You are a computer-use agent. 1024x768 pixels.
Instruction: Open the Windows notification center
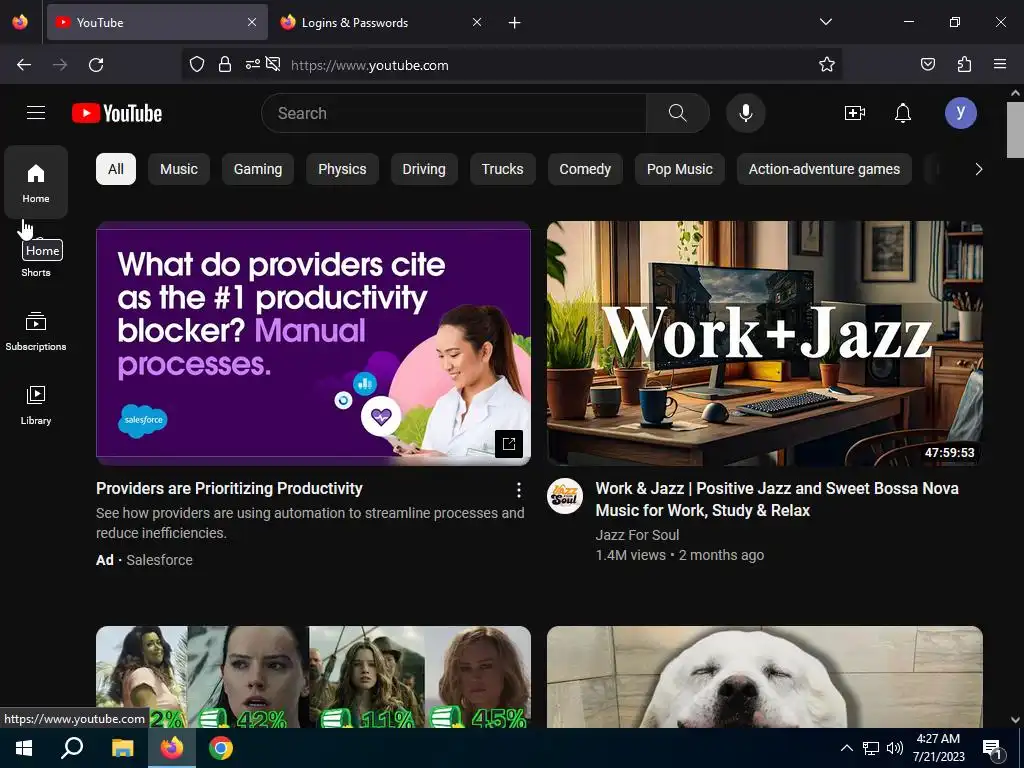[993, 749]
